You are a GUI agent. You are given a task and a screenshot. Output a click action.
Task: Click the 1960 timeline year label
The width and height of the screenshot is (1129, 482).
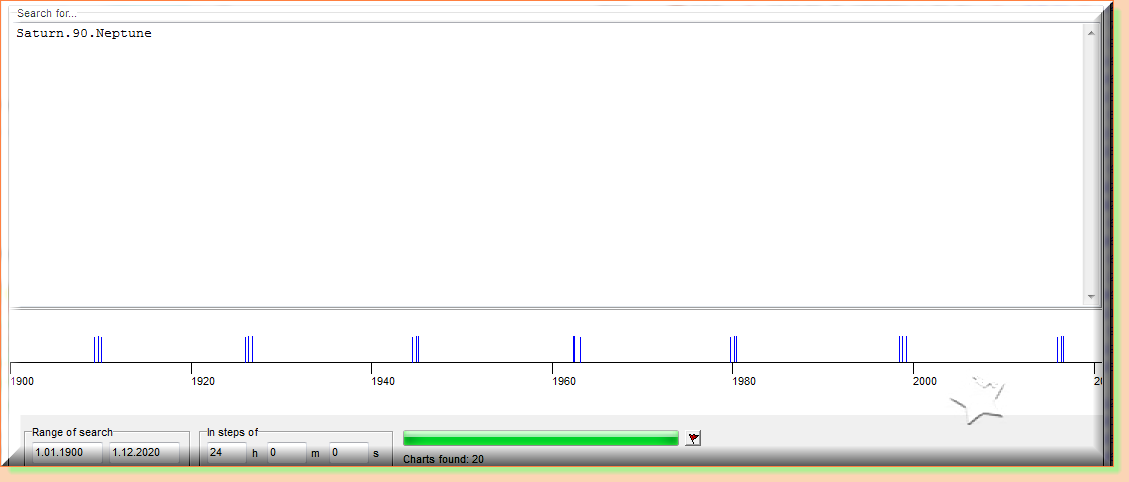[x=564, y=381]
